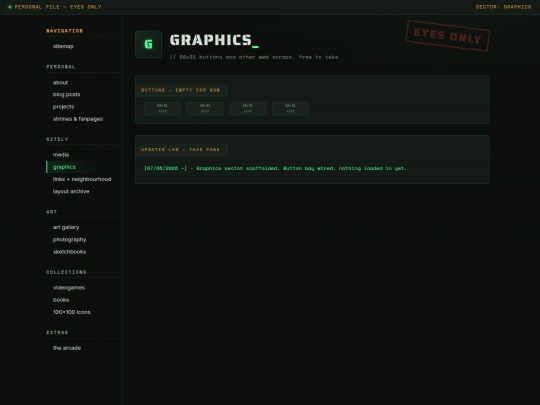Click the green status dot in top bar
This screenshot has width=540, height=405.
(x=10, y=7)
